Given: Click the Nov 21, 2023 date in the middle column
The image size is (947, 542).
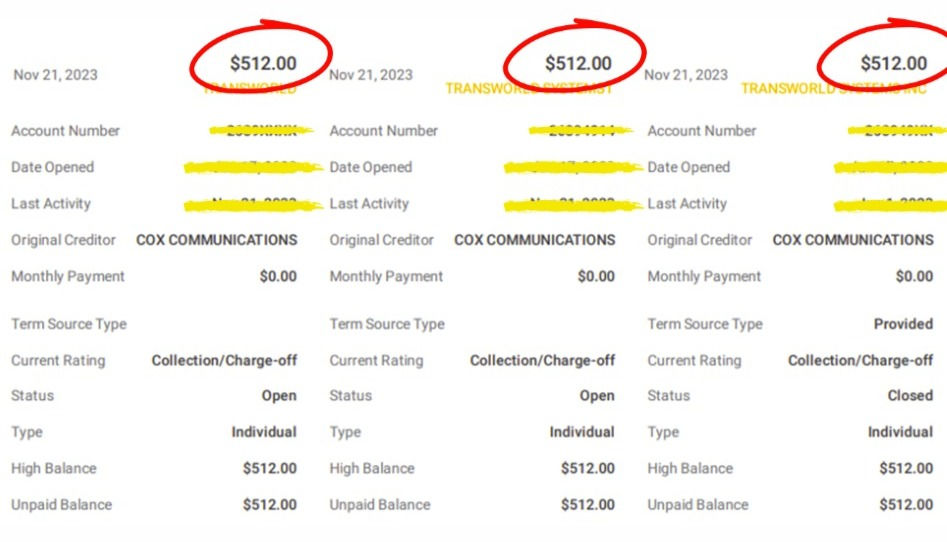Looking at the screenshot, I should (371, 75).
